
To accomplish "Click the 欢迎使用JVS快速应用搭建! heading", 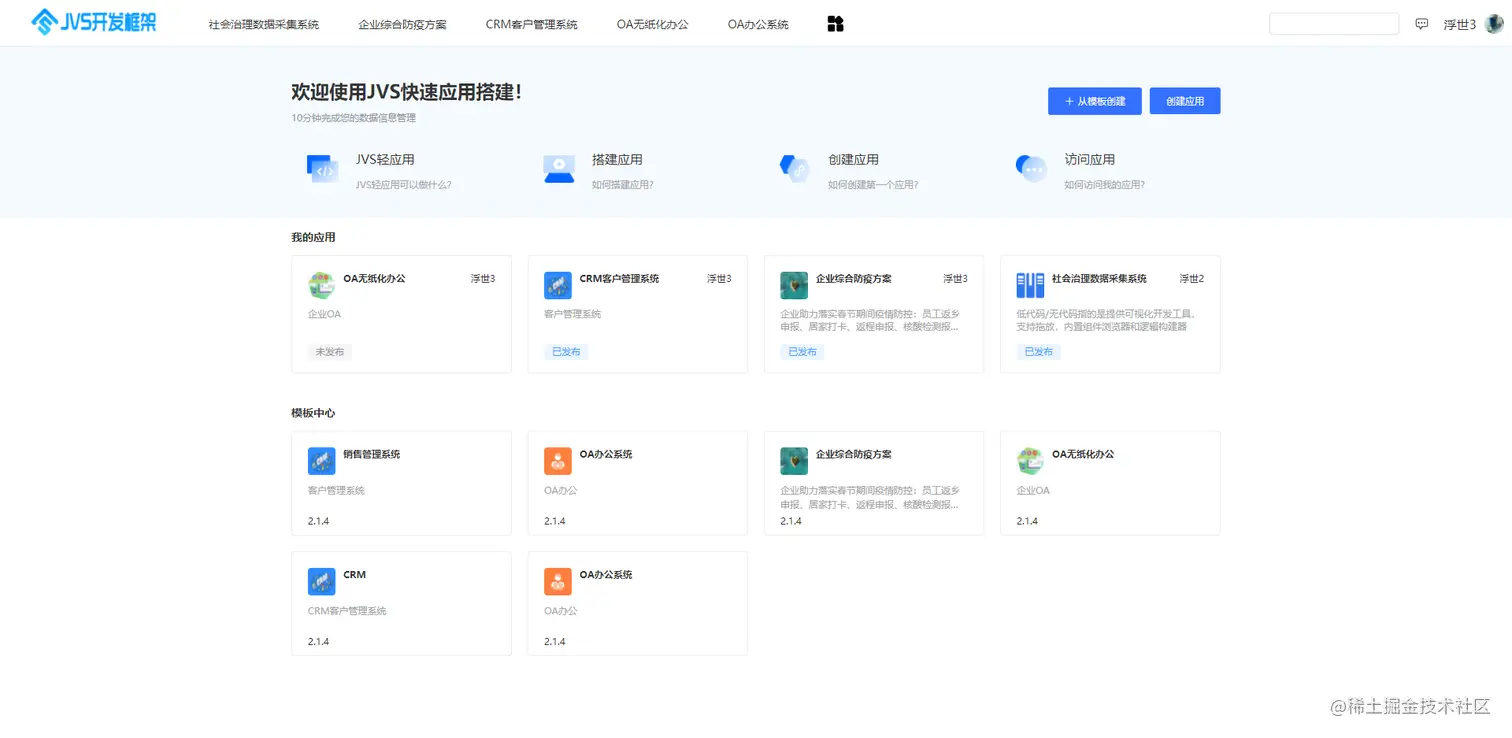I will tap(406, 92).
